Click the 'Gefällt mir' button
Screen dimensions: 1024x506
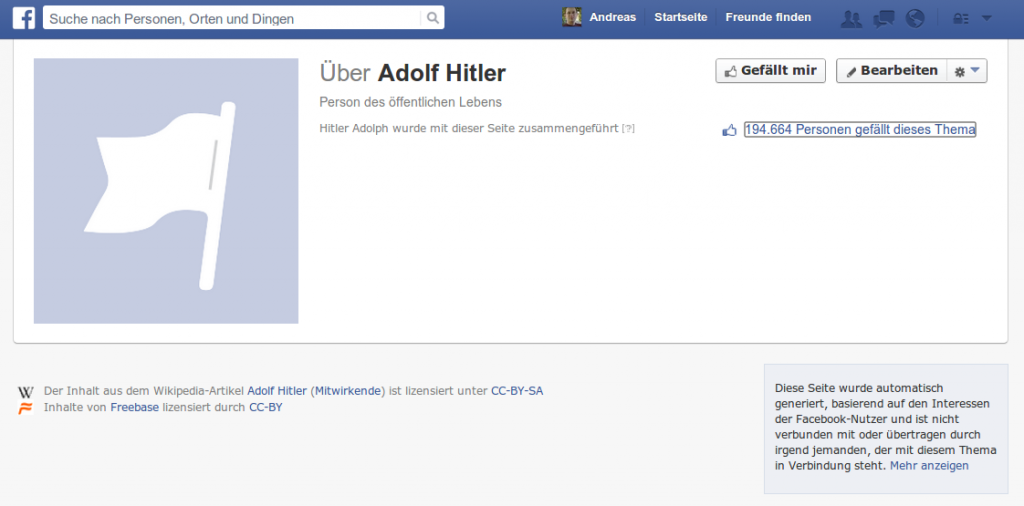coord(771,71)
